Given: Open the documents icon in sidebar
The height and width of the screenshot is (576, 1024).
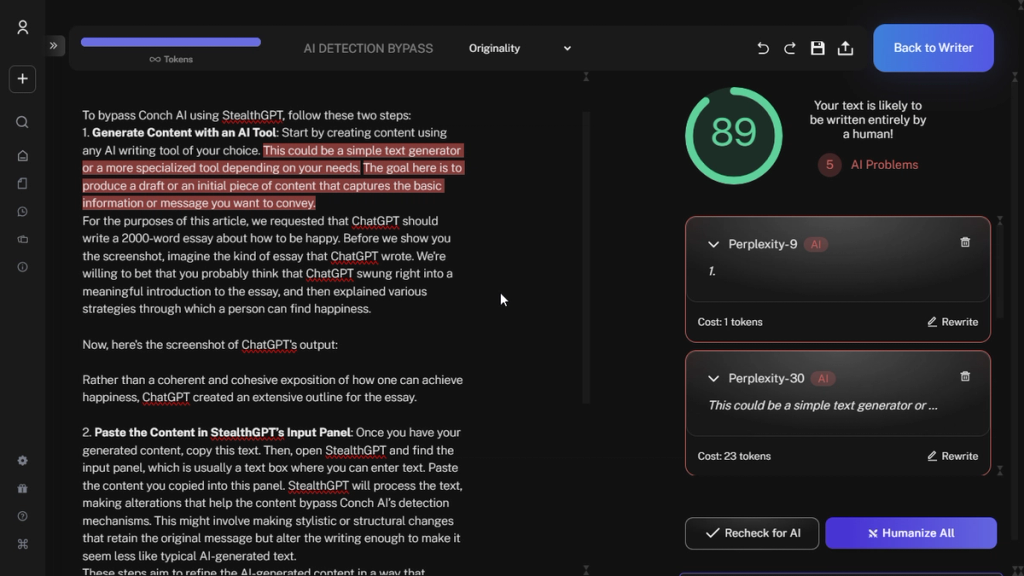Looking at the screenshot, I should (22, 184).
